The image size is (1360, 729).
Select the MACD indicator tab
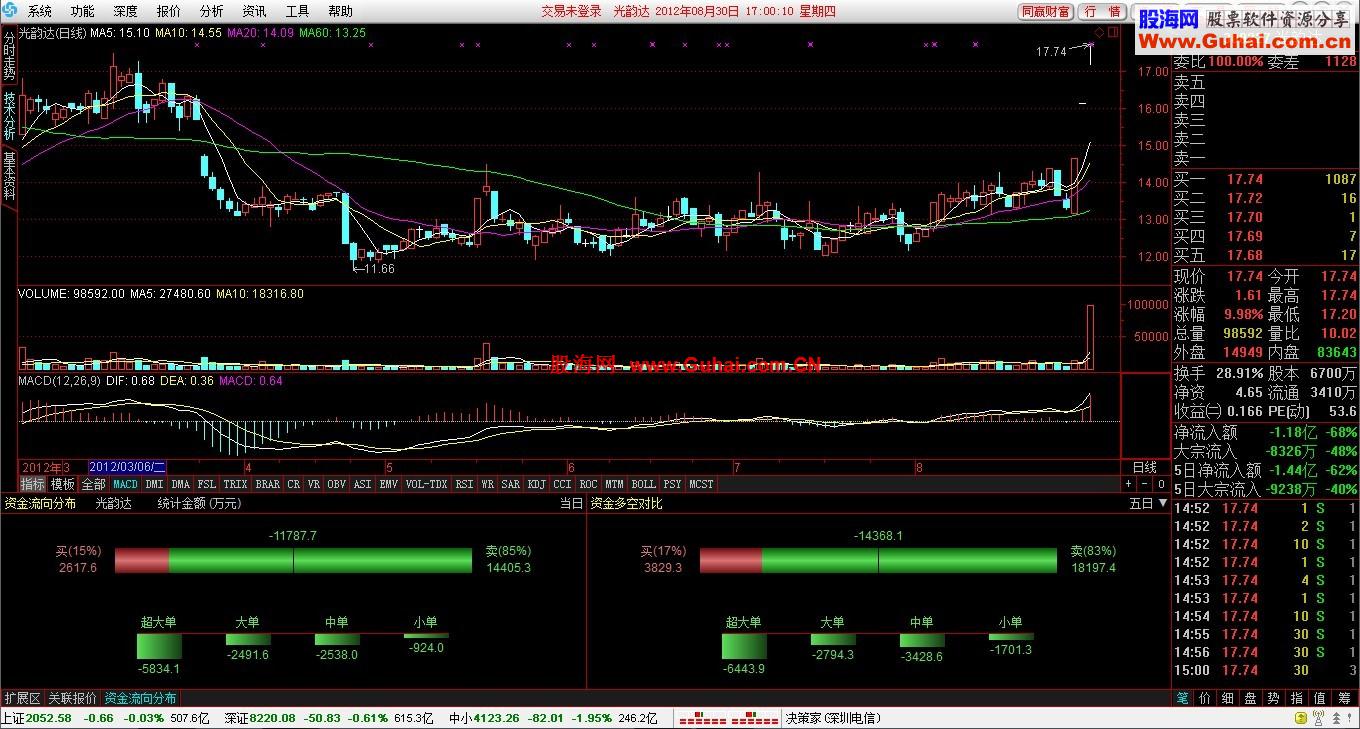(125, 484)
